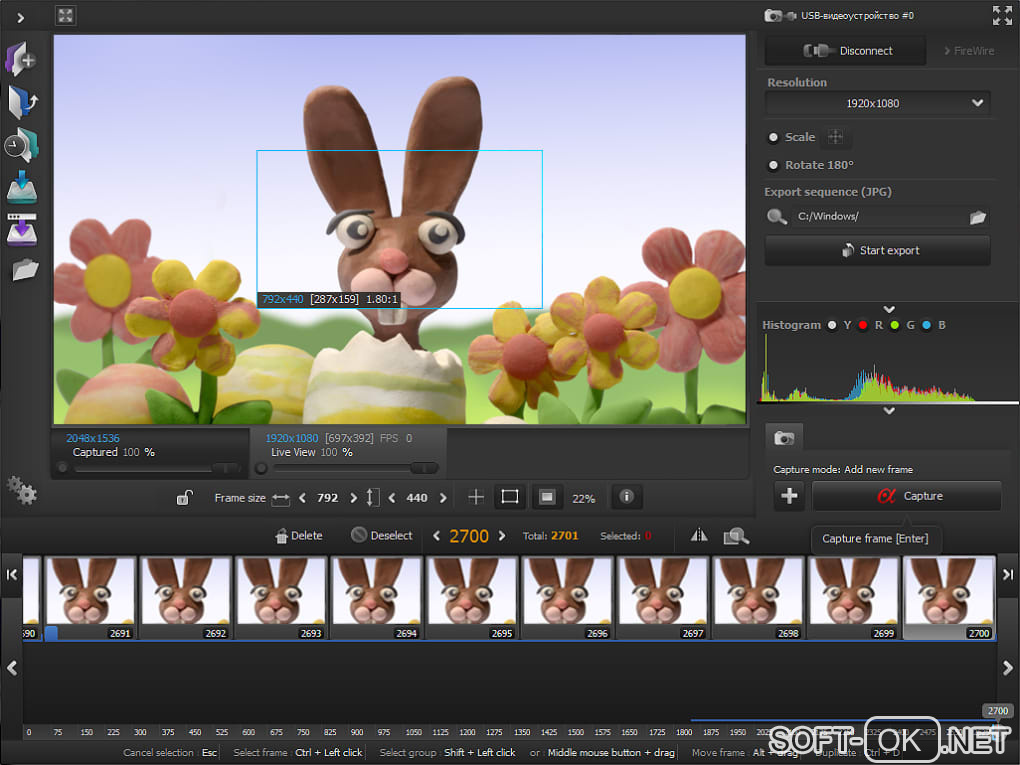Click the magnifier icon beside export path
The image size is (1020, 765).
[x=777, y=217]
